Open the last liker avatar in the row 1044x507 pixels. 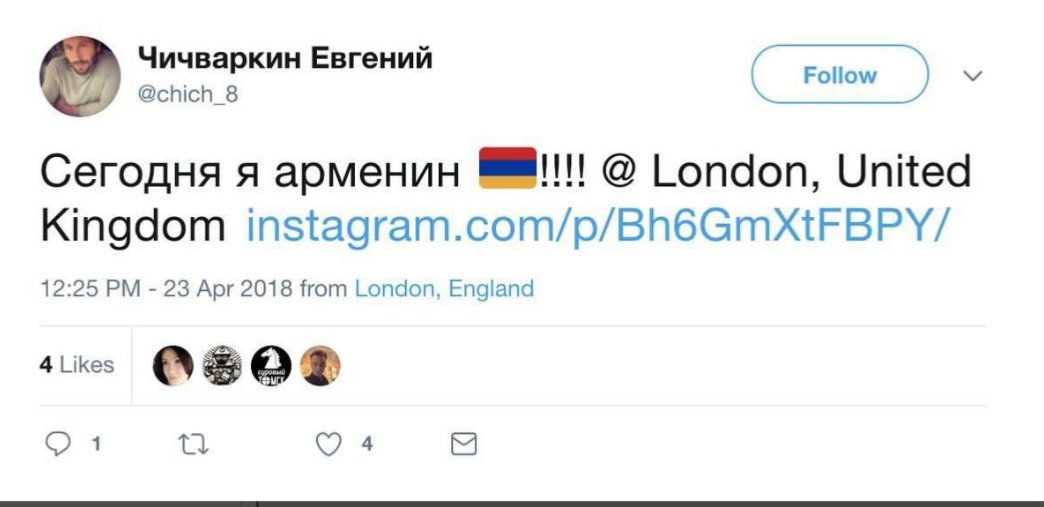point(320,366)
